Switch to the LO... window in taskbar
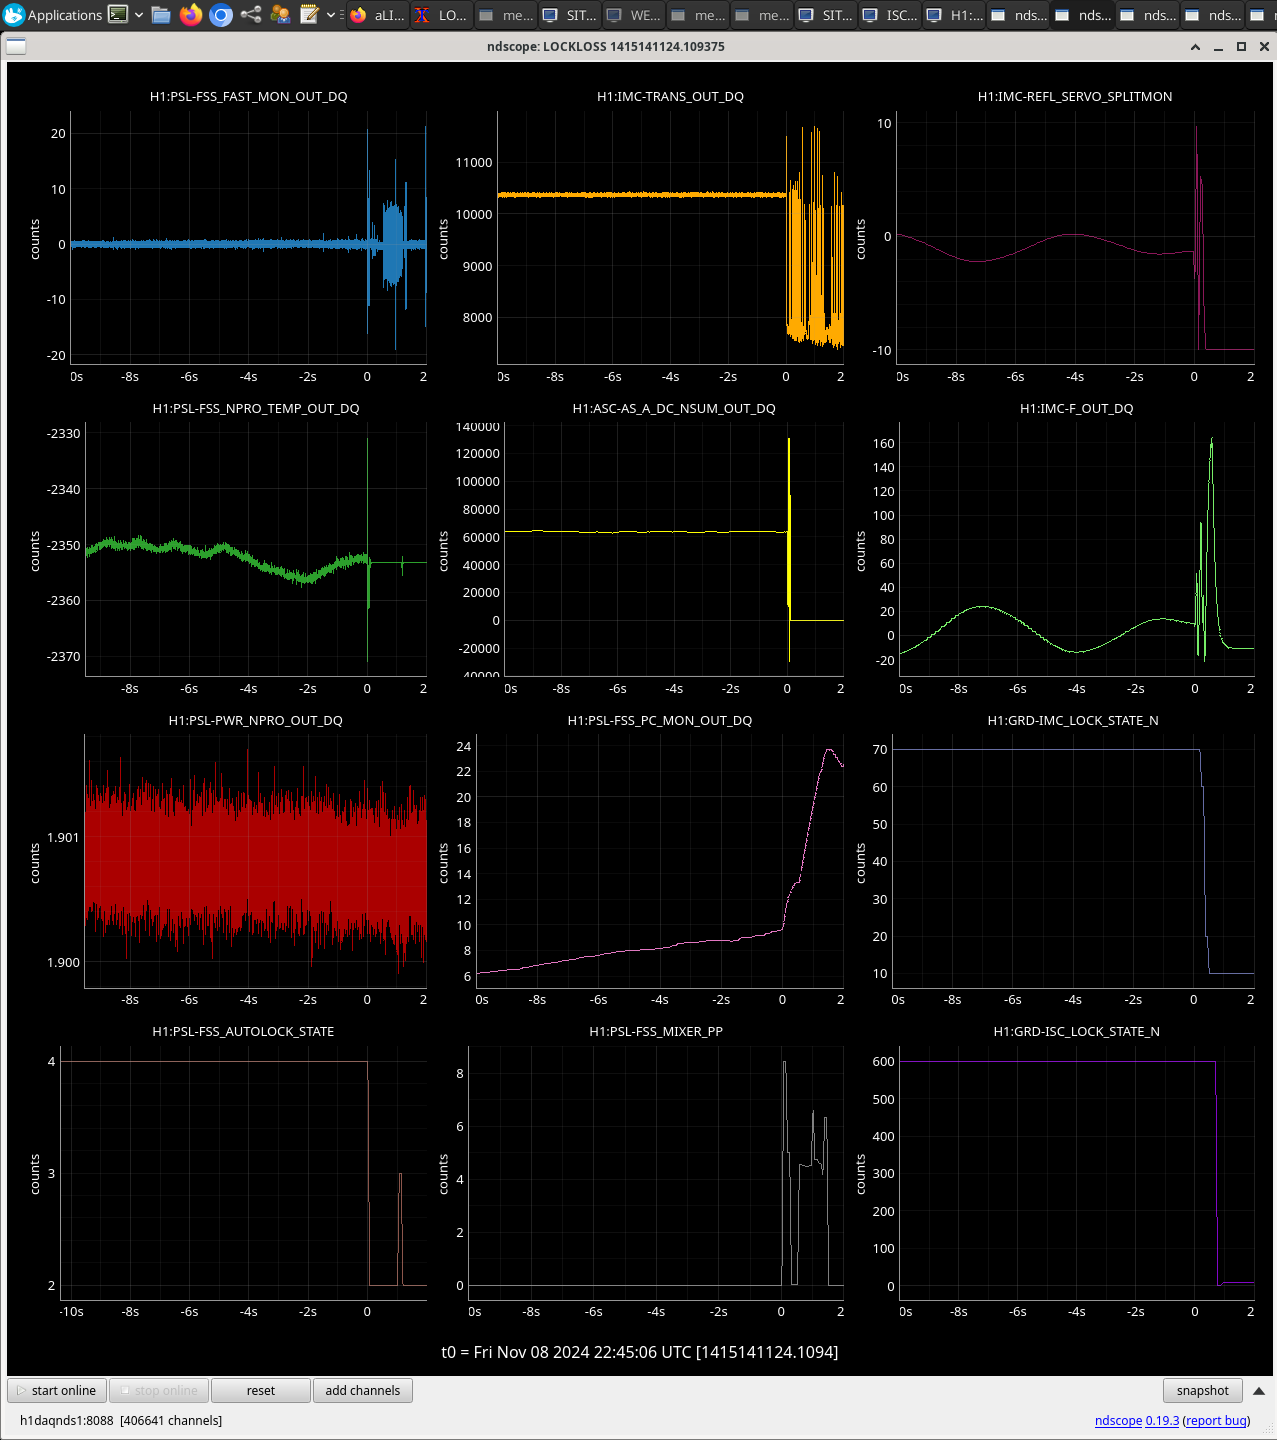 coord(441,15)
